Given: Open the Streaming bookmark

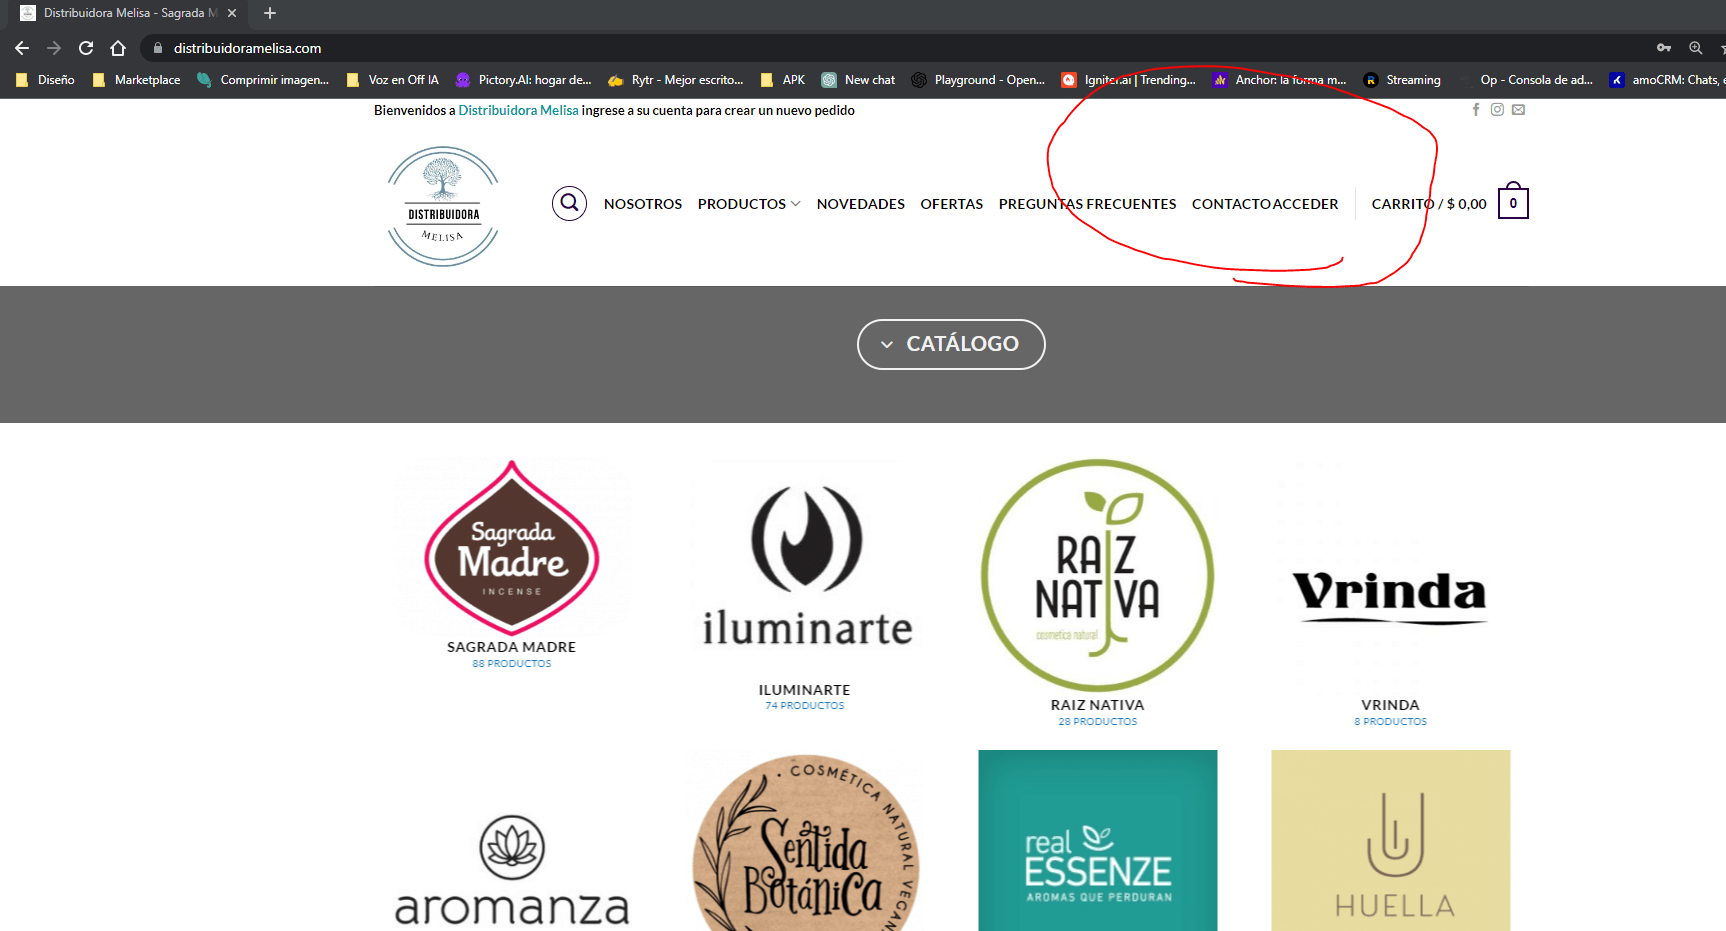Looking at the screenshot, I should 1402,80.
